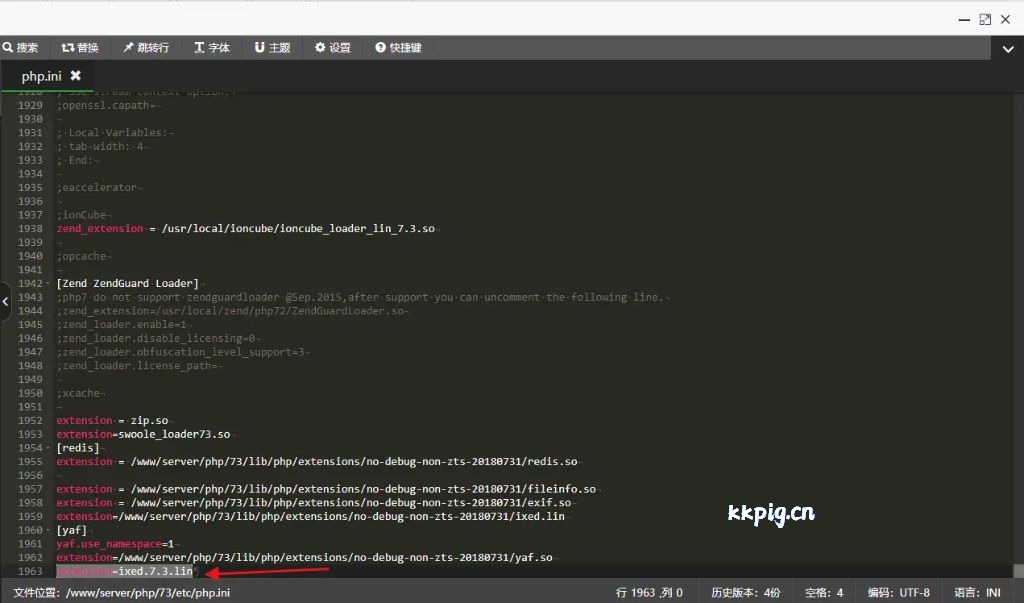Open the 设置 settings panel
Screen dimensions: 1024x603
click(x=332, y=48)
